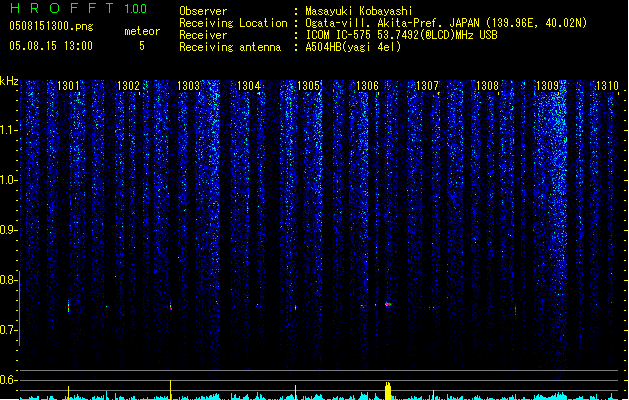Click the meteor echo streak near 1301
629x400 pixels.
(69, 306)
